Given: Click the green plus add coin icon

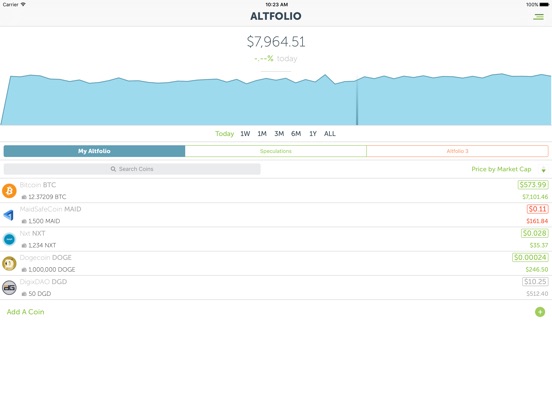Looking at the screenshot, I should (x=540, y=312).
